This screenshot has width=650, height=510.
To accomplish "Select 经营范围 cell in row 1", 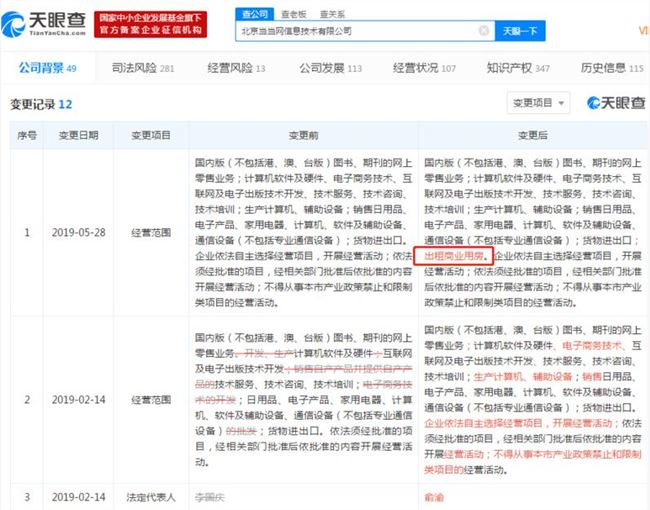I will pos(151,233).
